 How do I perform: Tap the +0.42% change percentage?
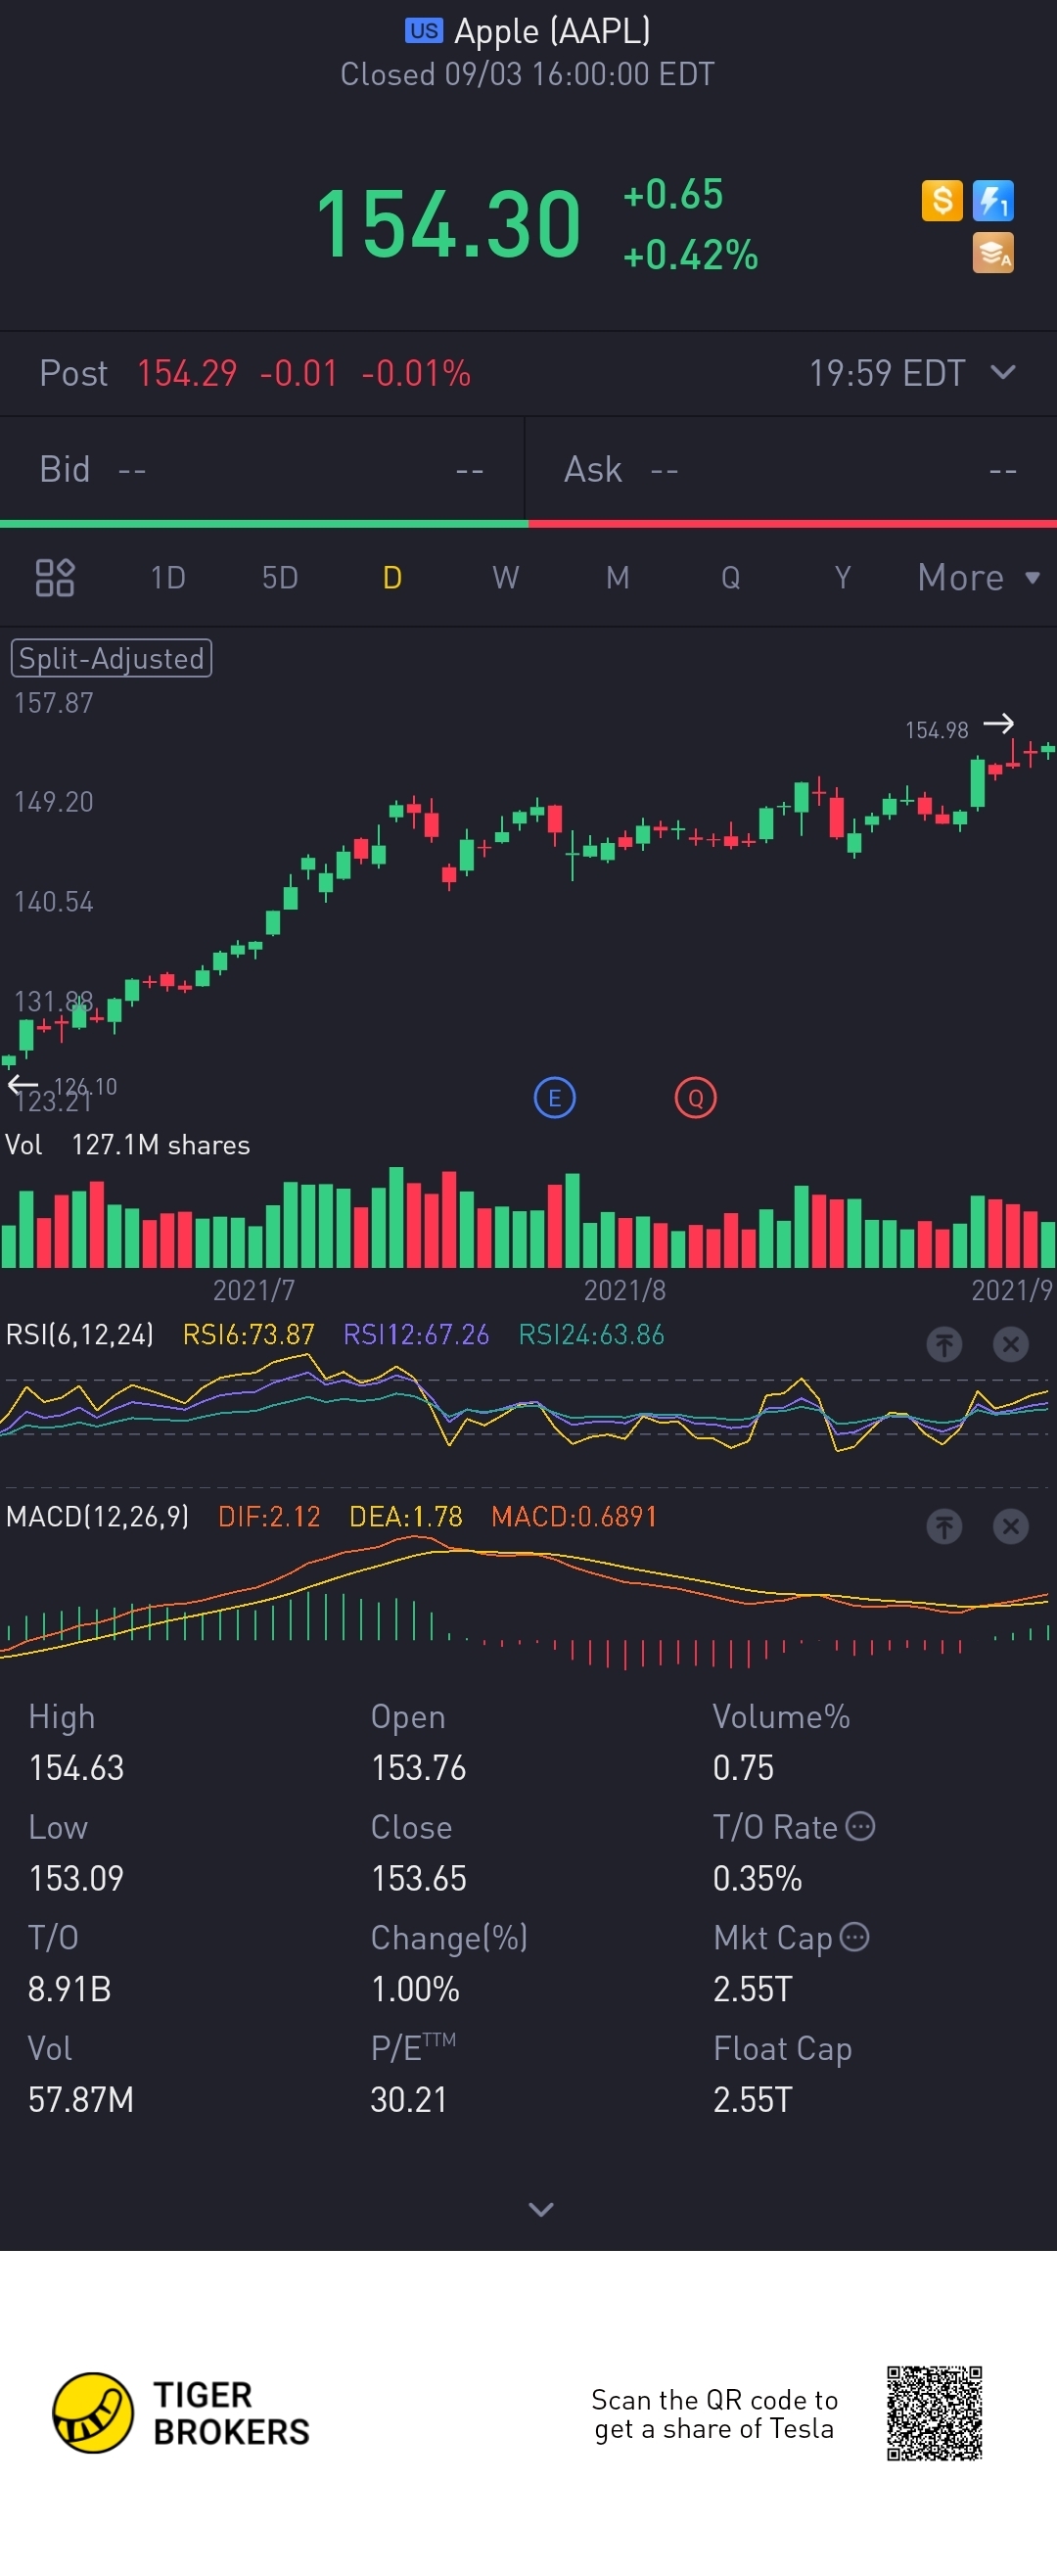click(690, 255)
